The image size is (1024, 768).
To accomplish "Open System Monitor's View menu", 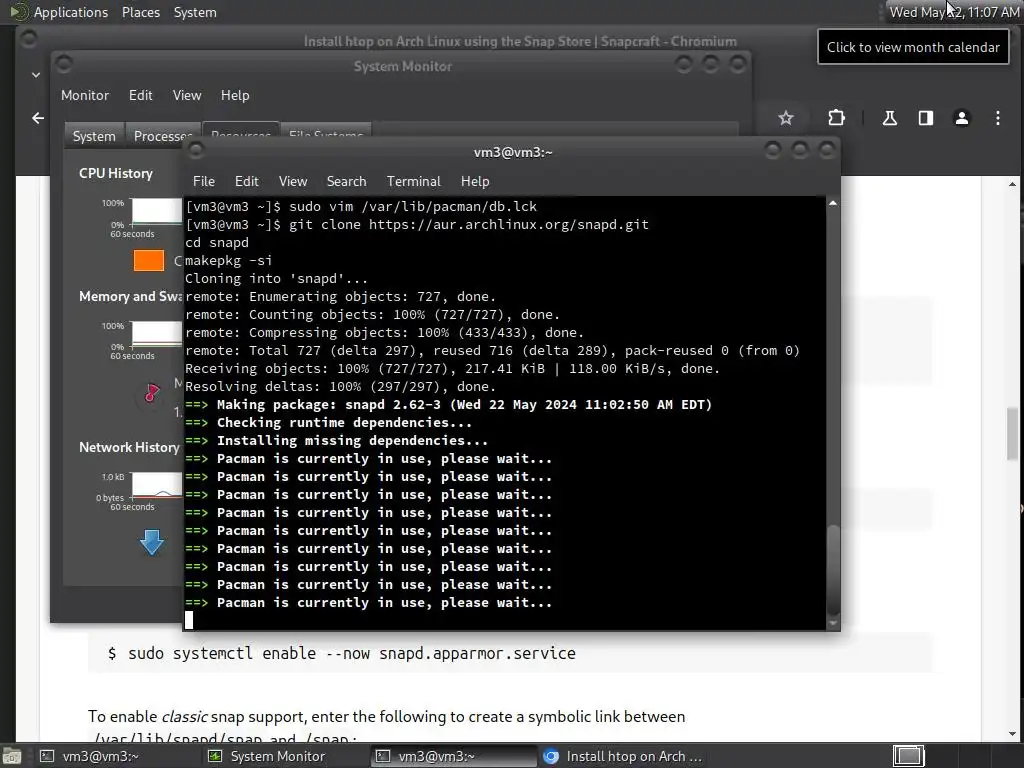I will [187, 95].
